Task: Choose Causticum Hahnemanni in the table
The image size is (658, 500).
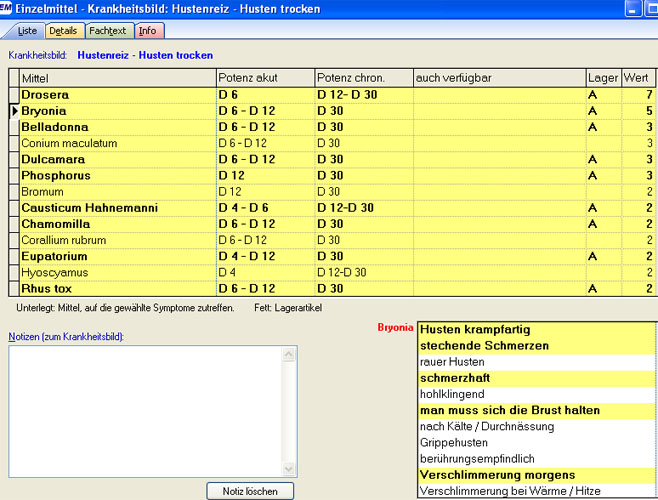Action: click(x=117, y=208)
